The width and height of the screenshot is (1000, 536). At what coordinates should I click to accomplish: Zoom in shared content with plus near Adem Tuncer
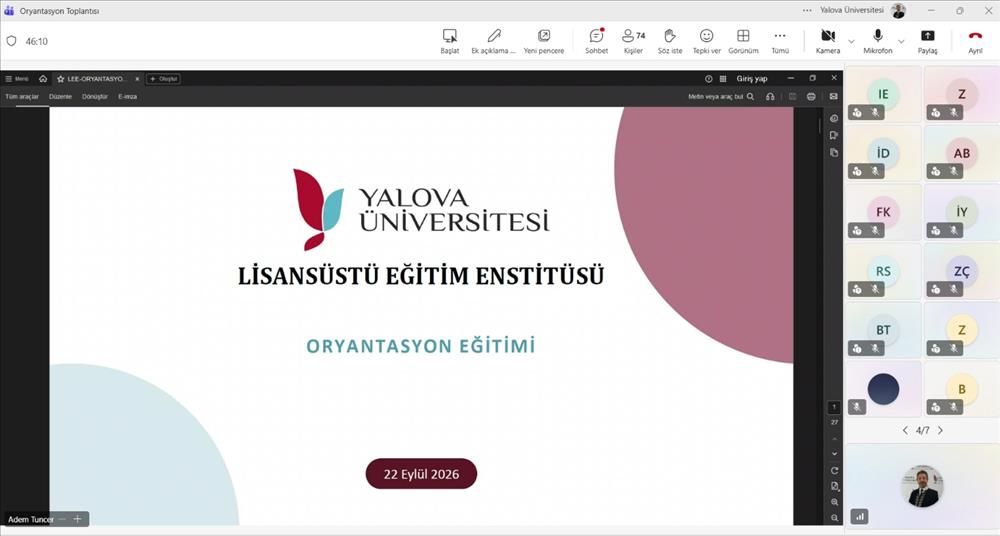point(77,519)
